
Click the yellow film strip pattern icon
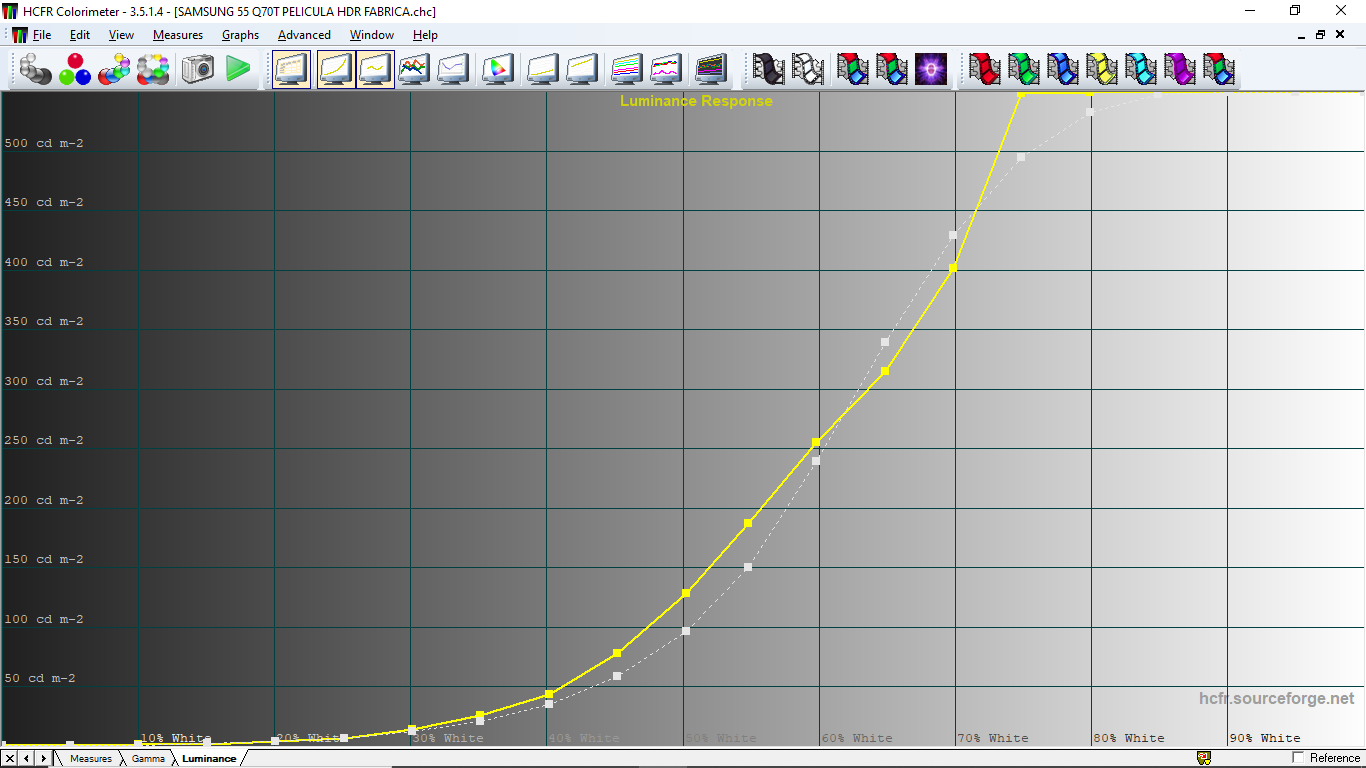[x=1102, y=69]
